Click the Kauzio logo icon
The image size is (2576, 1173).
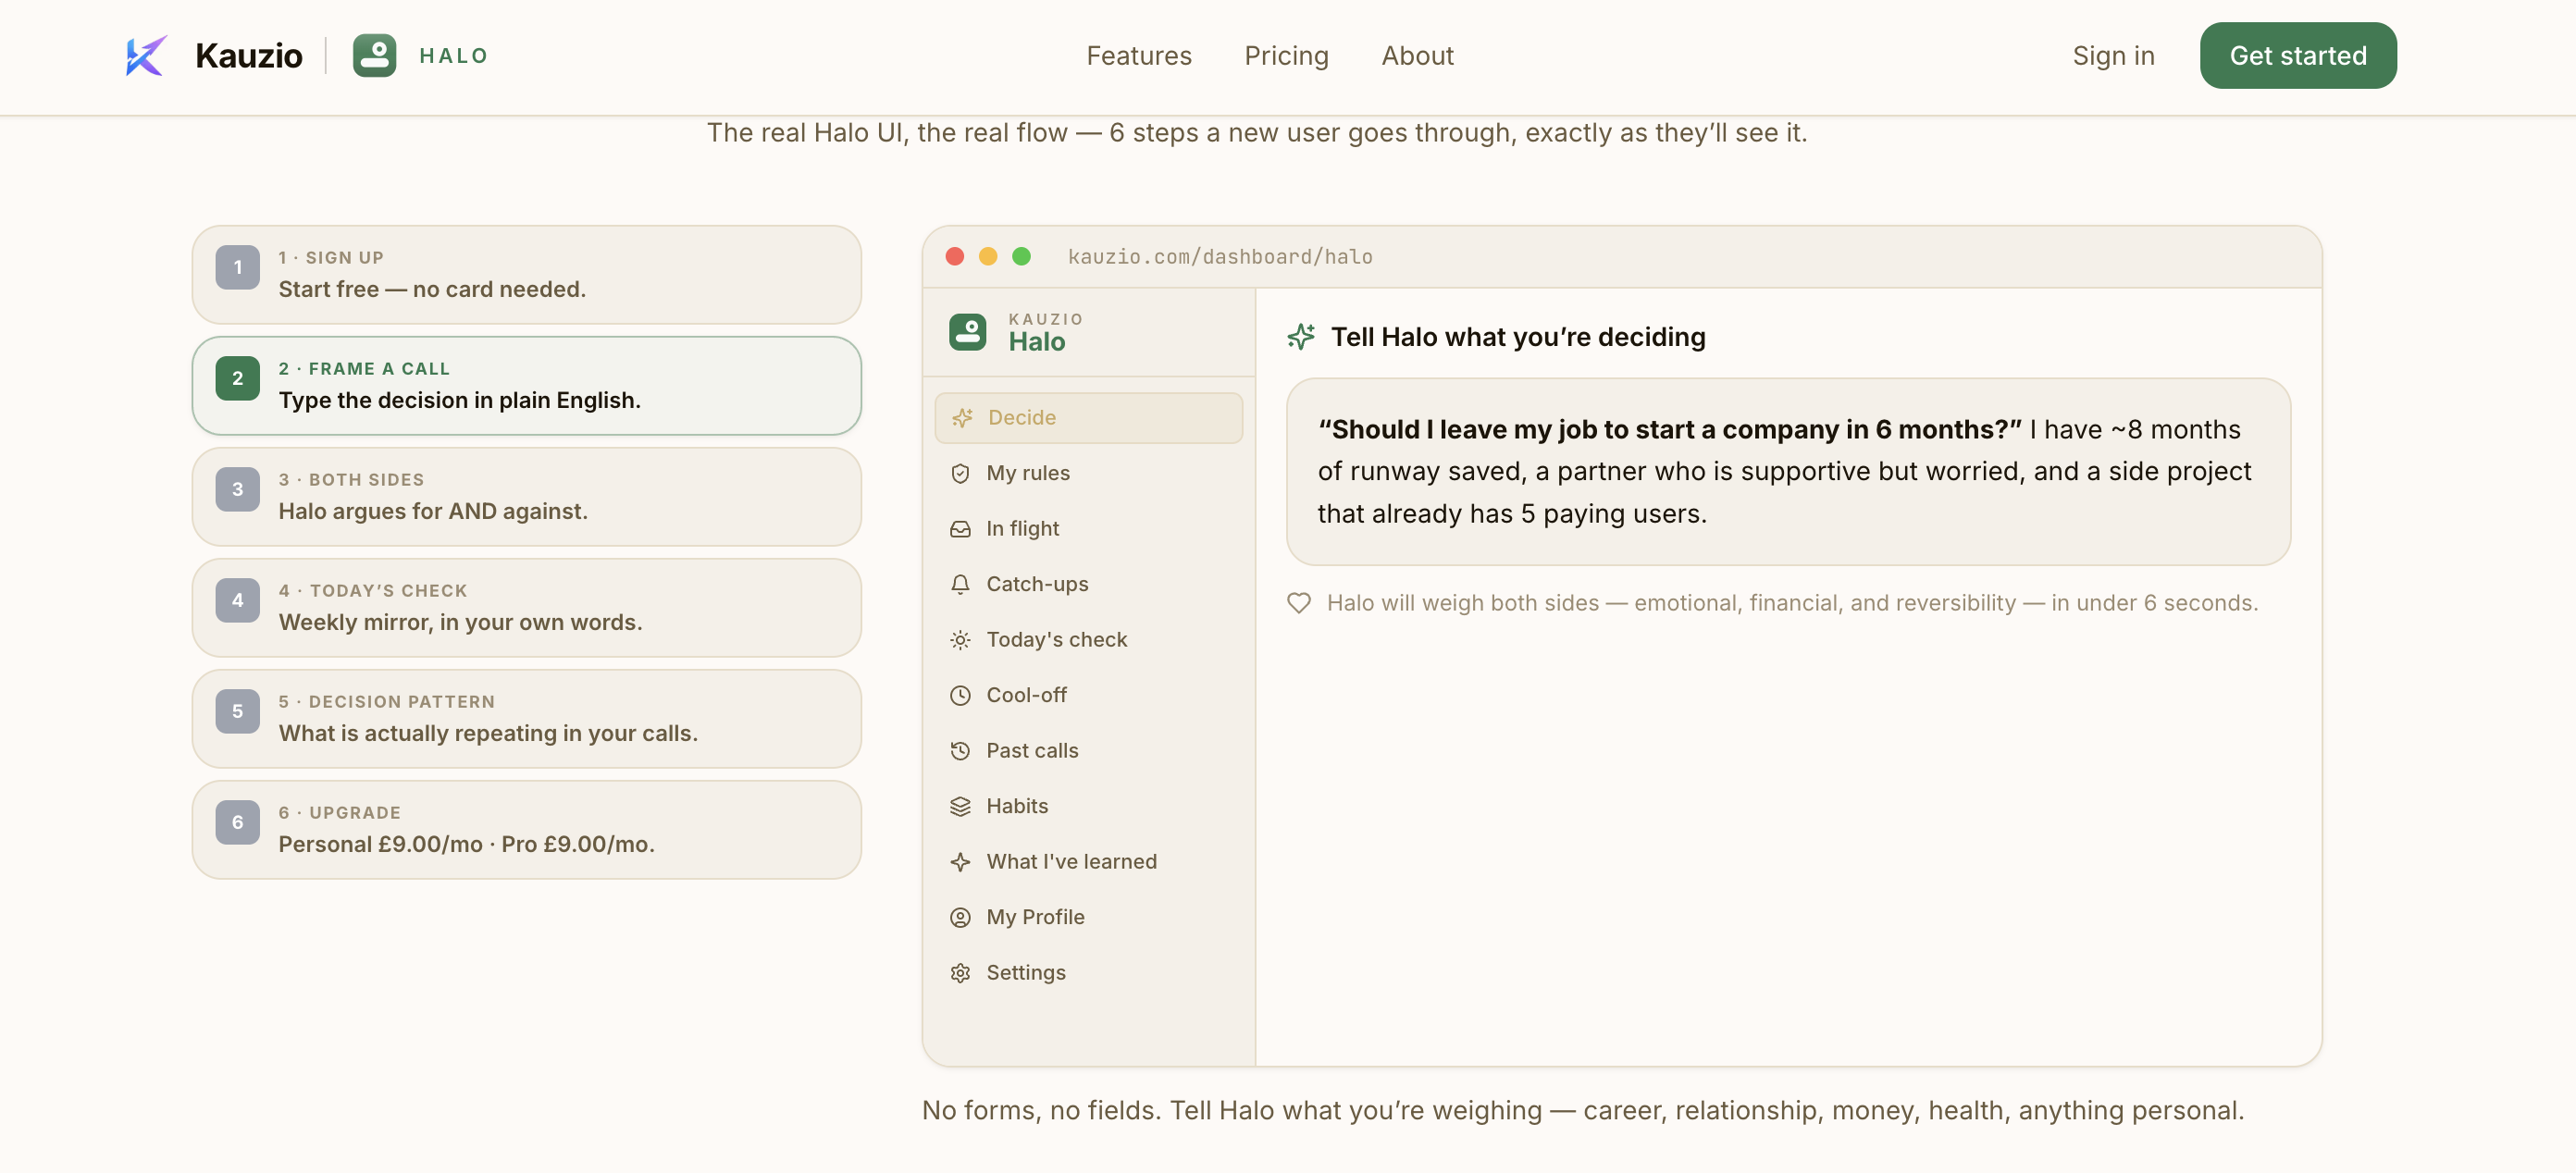pos(146,56)
